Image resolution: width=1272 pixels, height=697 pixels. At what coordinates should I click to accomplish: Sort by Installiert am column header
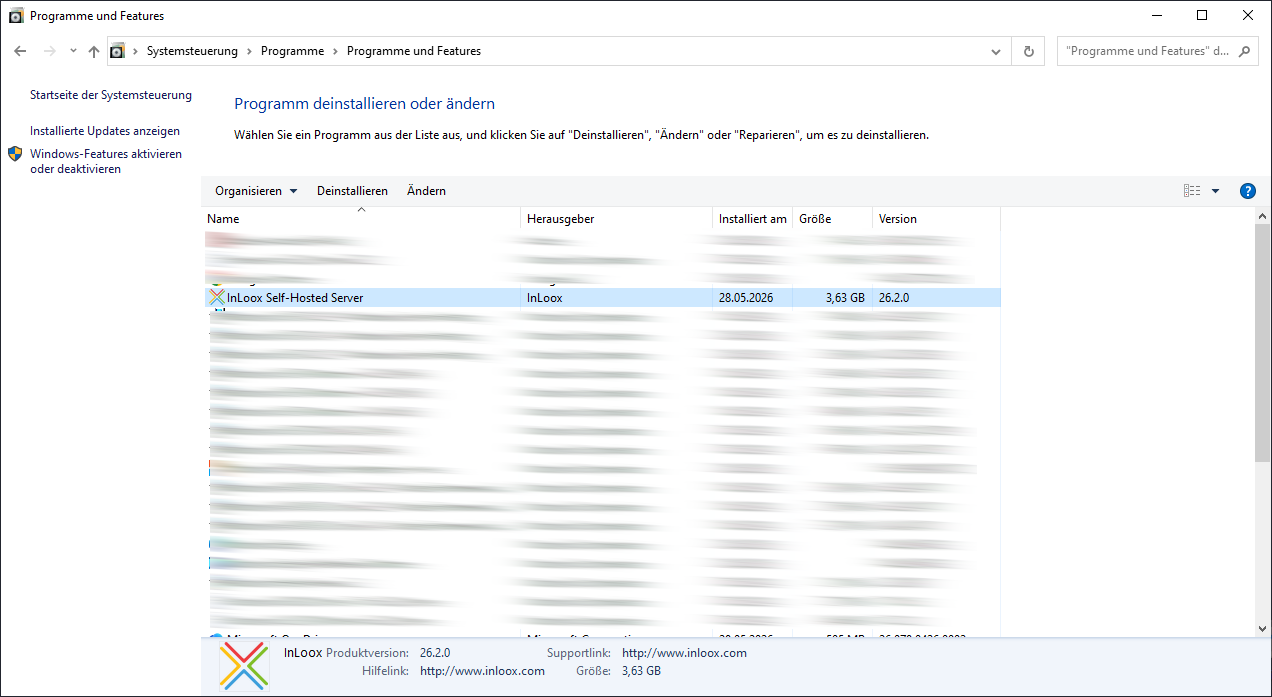[753, 218]
